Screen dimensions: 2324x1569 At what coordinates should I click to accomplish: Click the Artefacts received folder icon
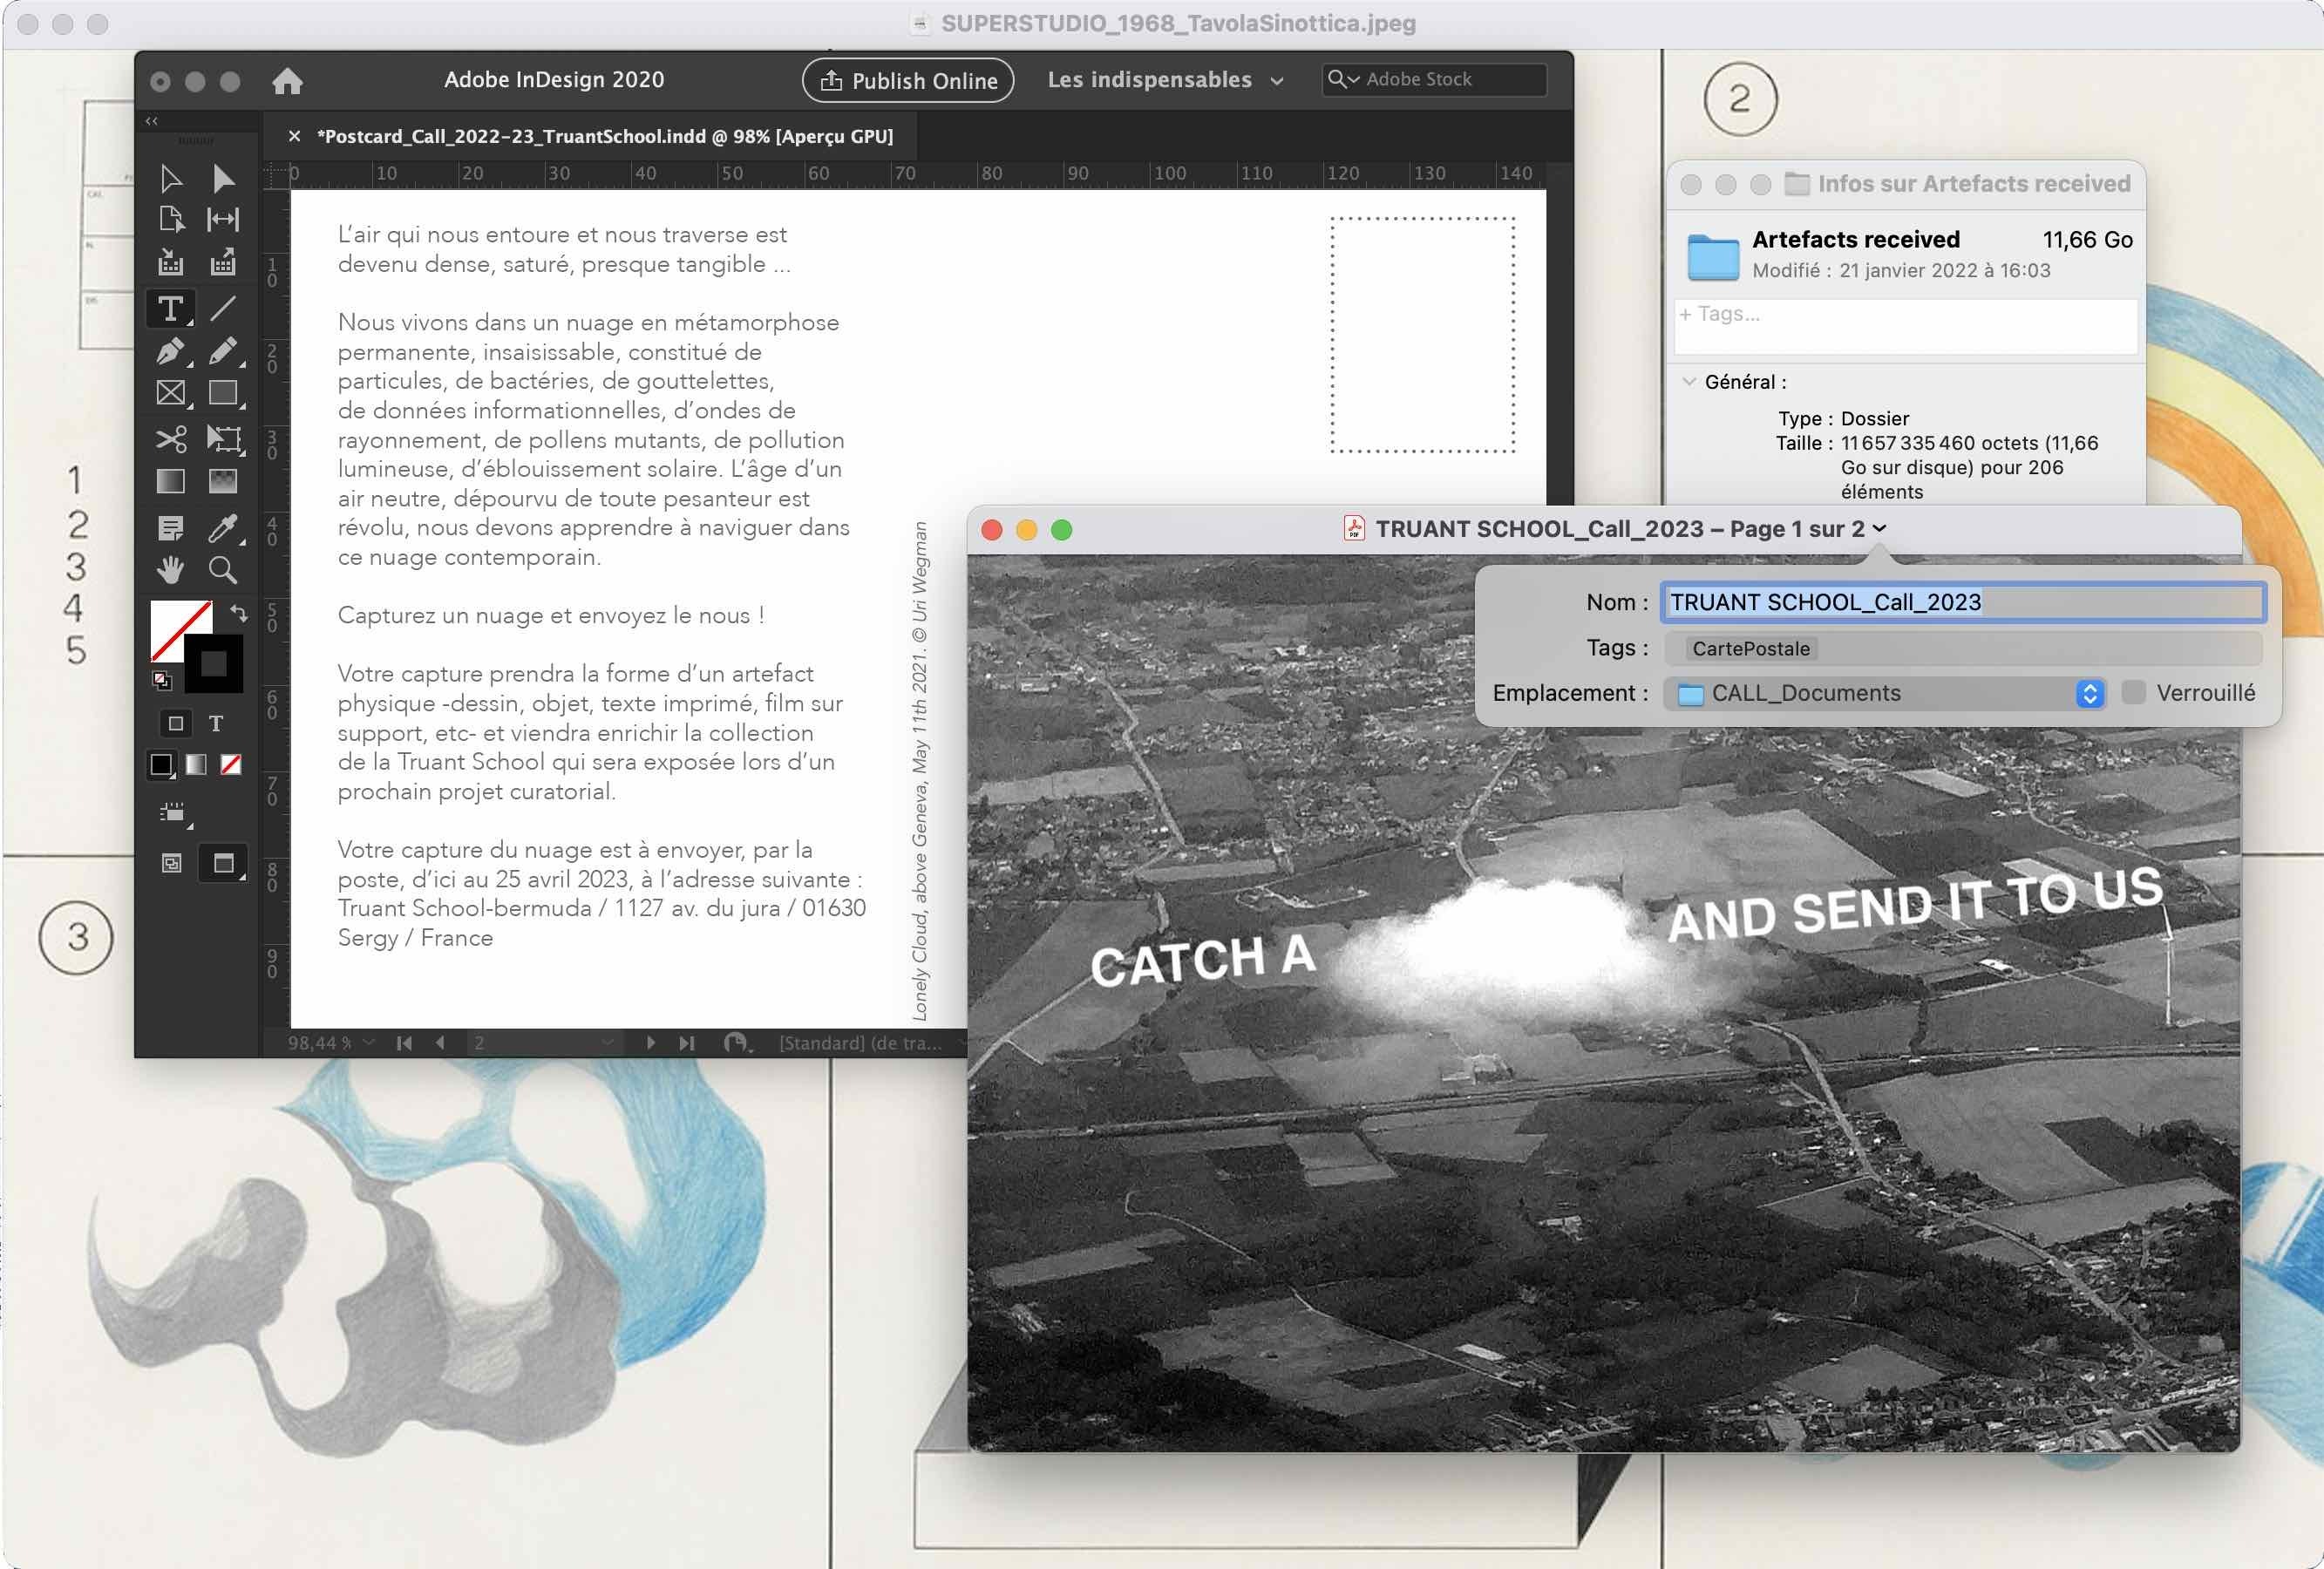point(1713,257)
